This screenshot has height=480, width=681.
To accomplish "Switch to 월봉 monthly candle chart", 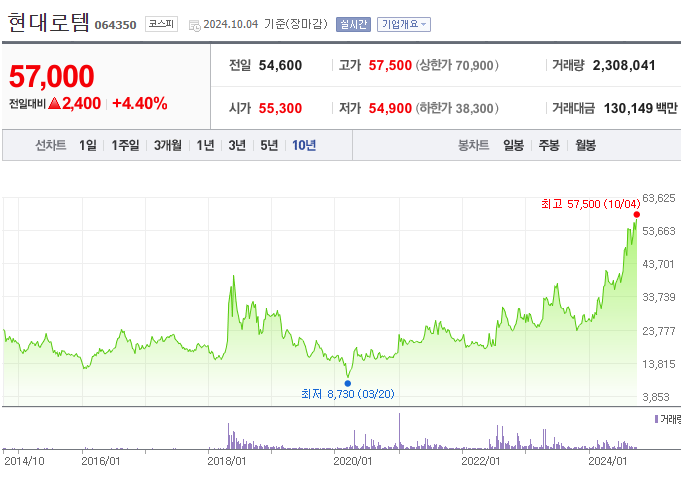I will (x=585, y=145).
